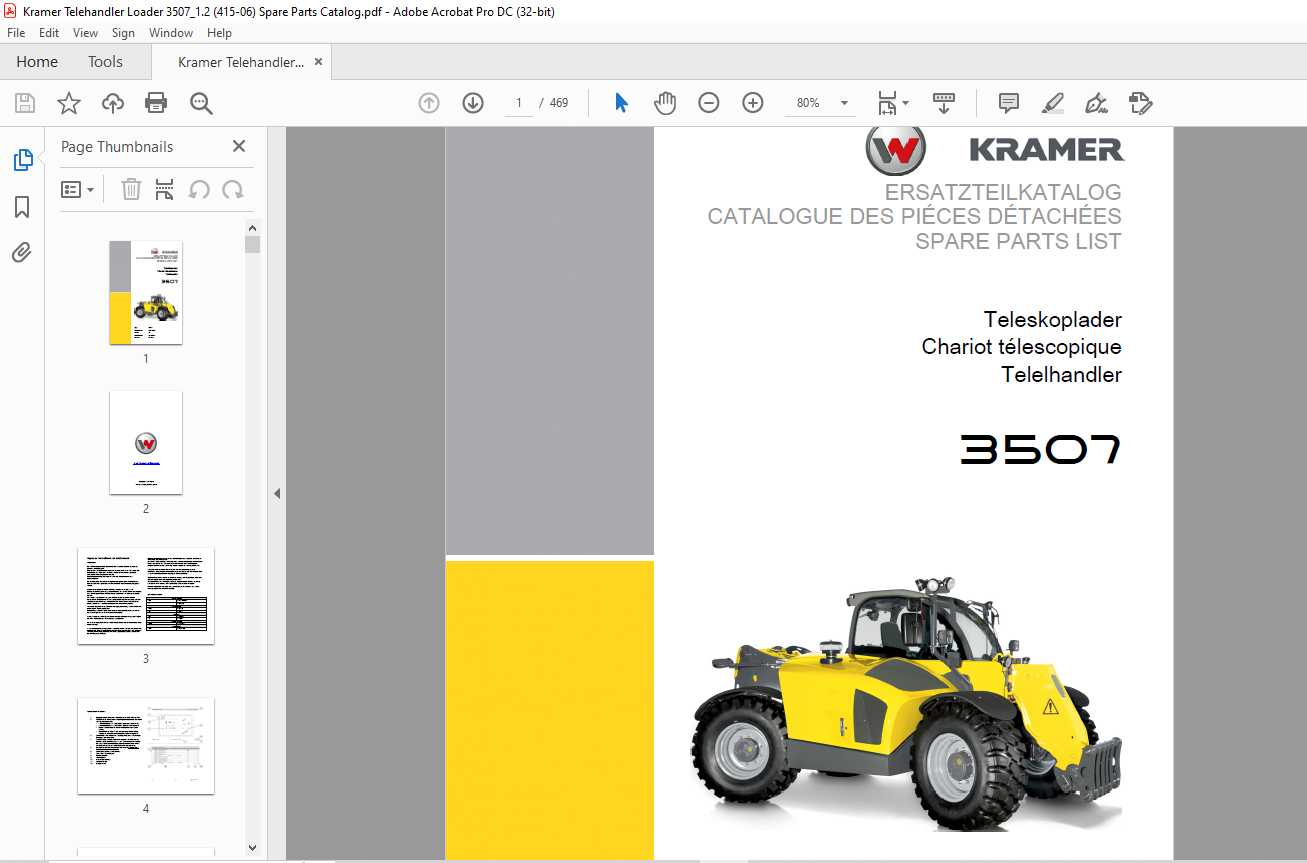
Task: Select the Highlight text pen tool
Action: coord(1052,103)
